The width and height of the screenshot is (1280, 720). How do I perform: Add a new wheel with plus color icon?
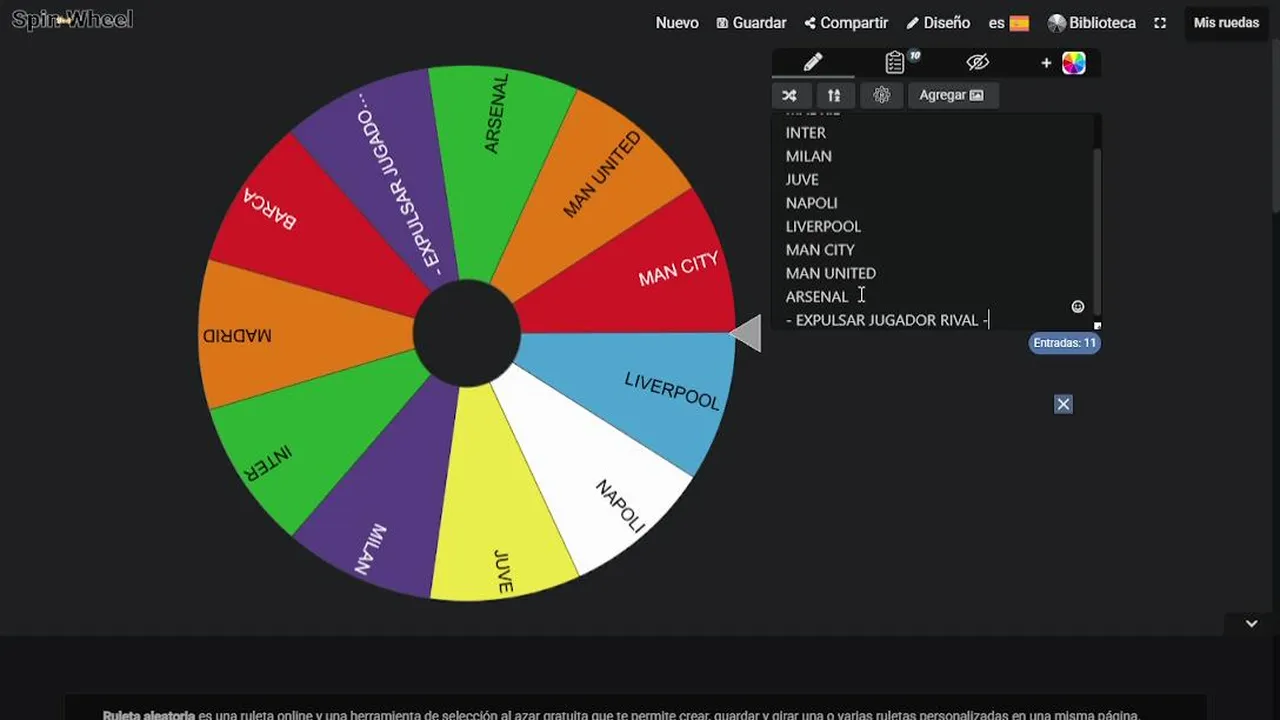pos(1062,62)
